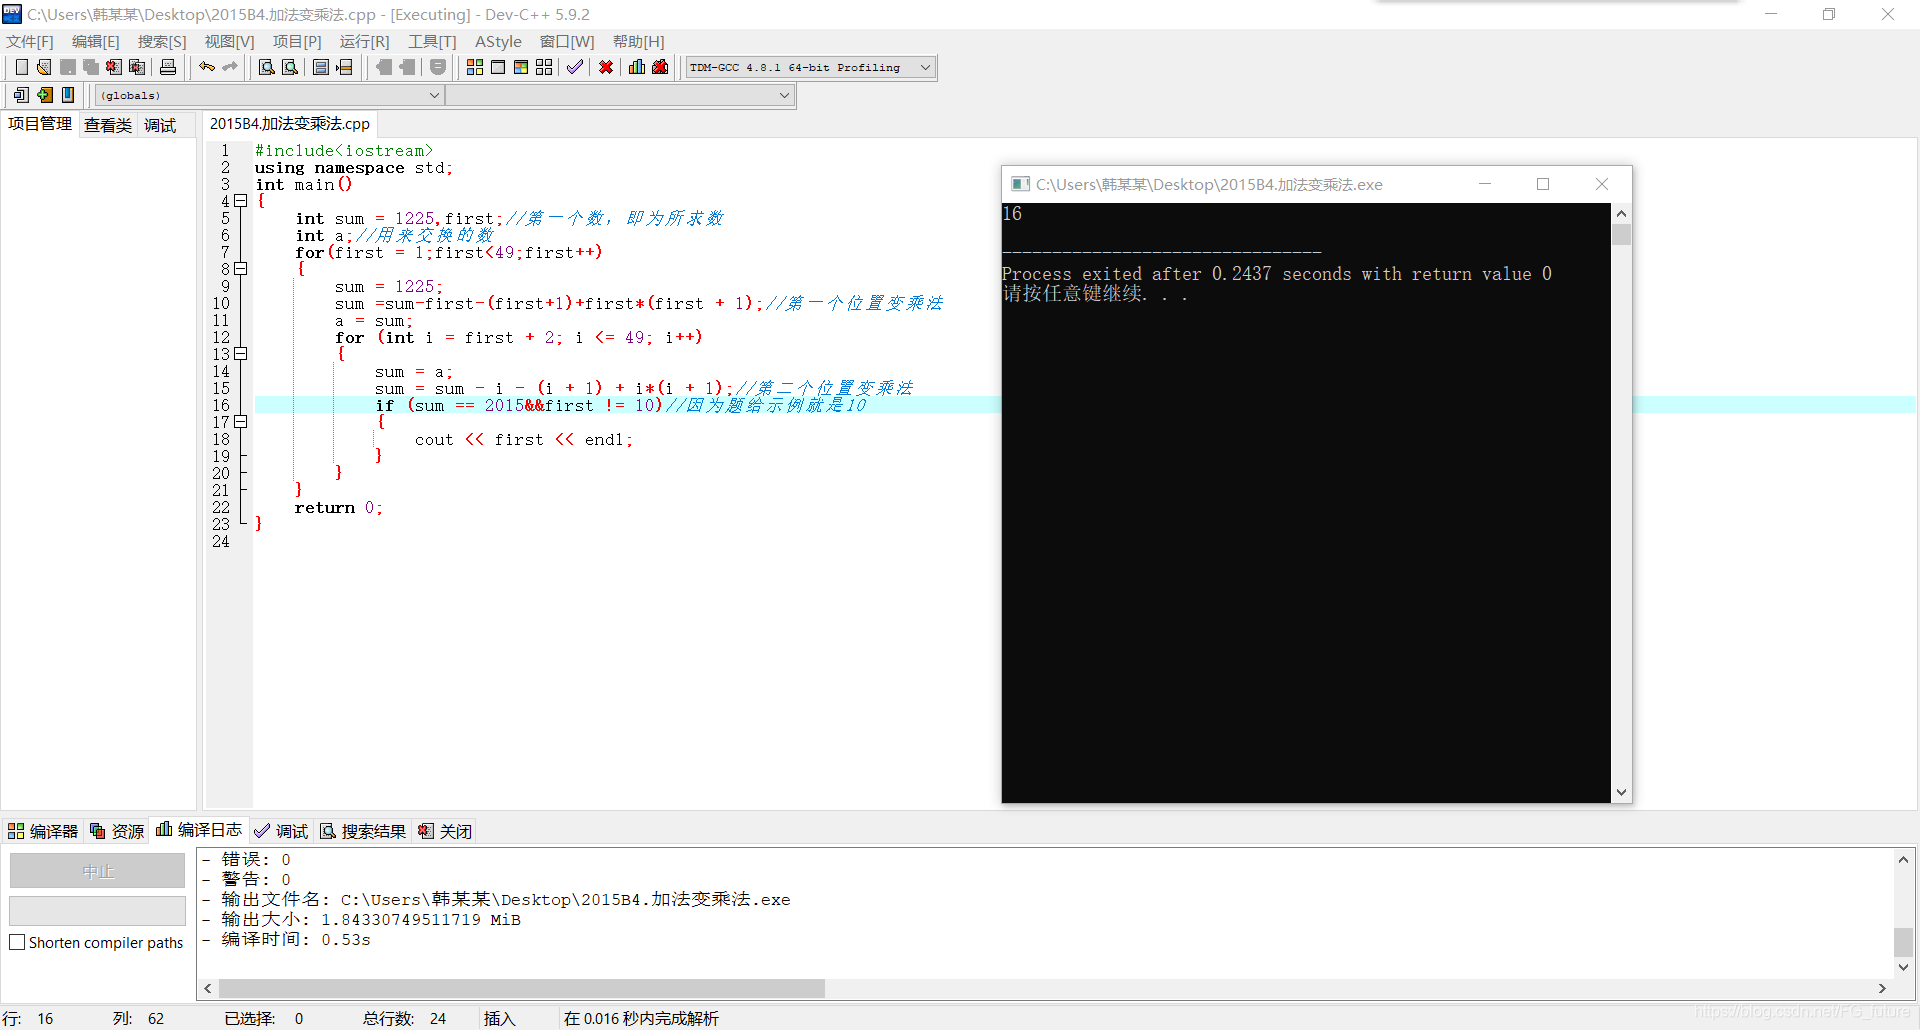This screenshot has height=1030, width=1920.
Task: Open the 工具[T] menu
Action: coord(432,41)
